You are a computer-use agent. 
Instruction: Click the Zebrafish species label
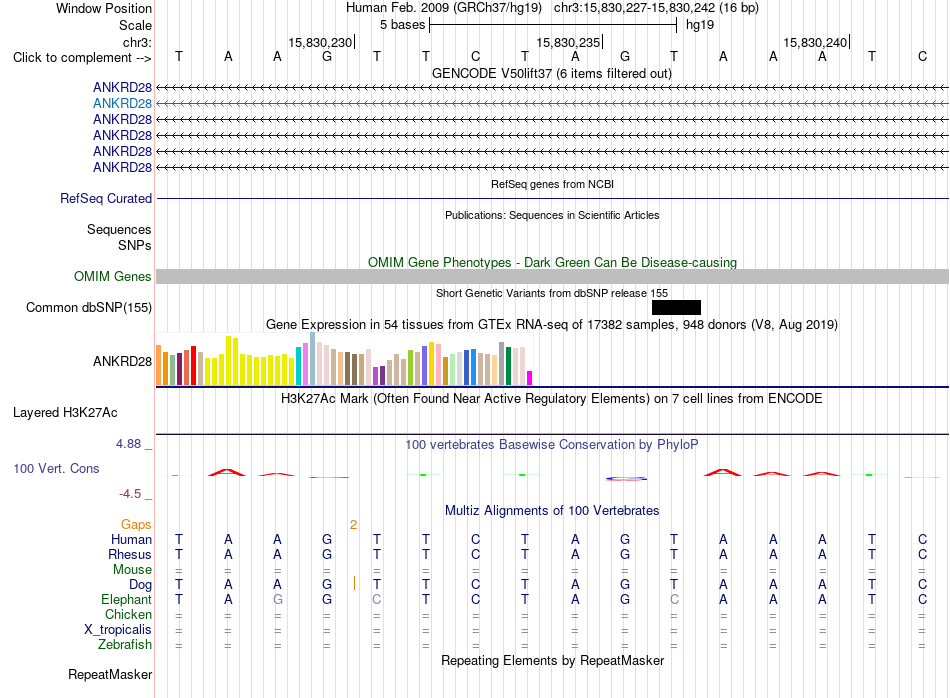[125, 645]
